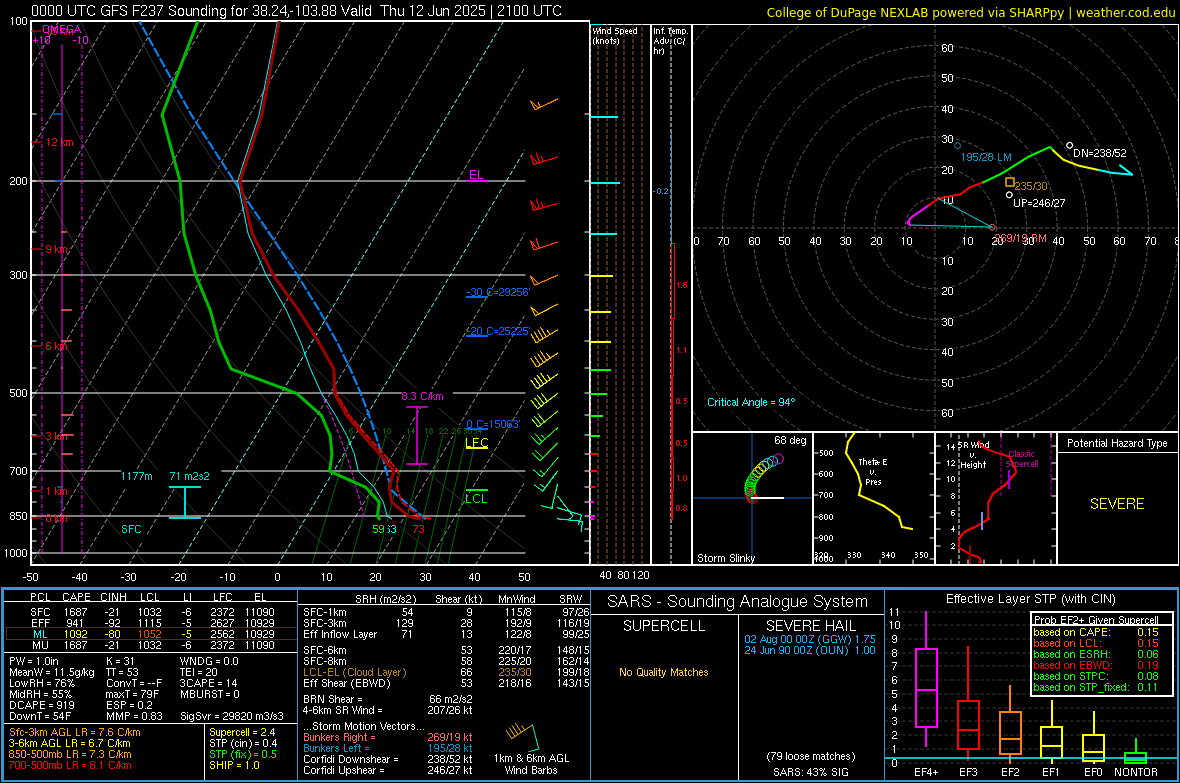Select the SFC parcel row in table
Screen dimensions: 1180x783
151,612
